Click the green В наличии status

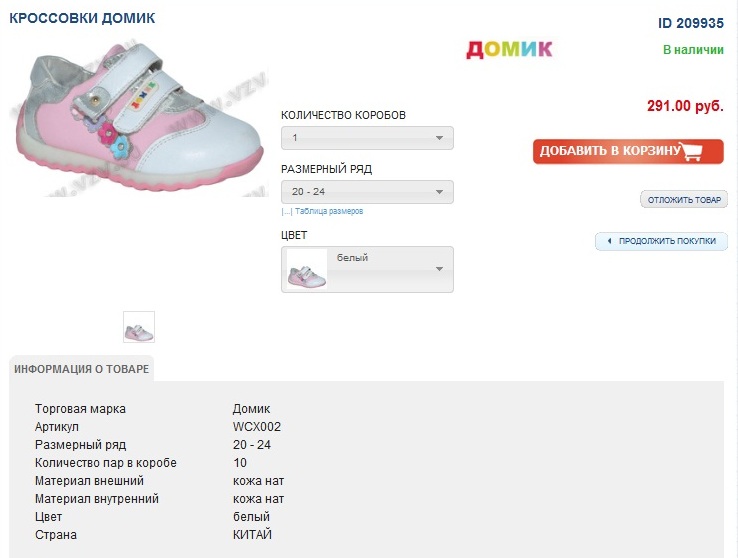coord(693,49)
